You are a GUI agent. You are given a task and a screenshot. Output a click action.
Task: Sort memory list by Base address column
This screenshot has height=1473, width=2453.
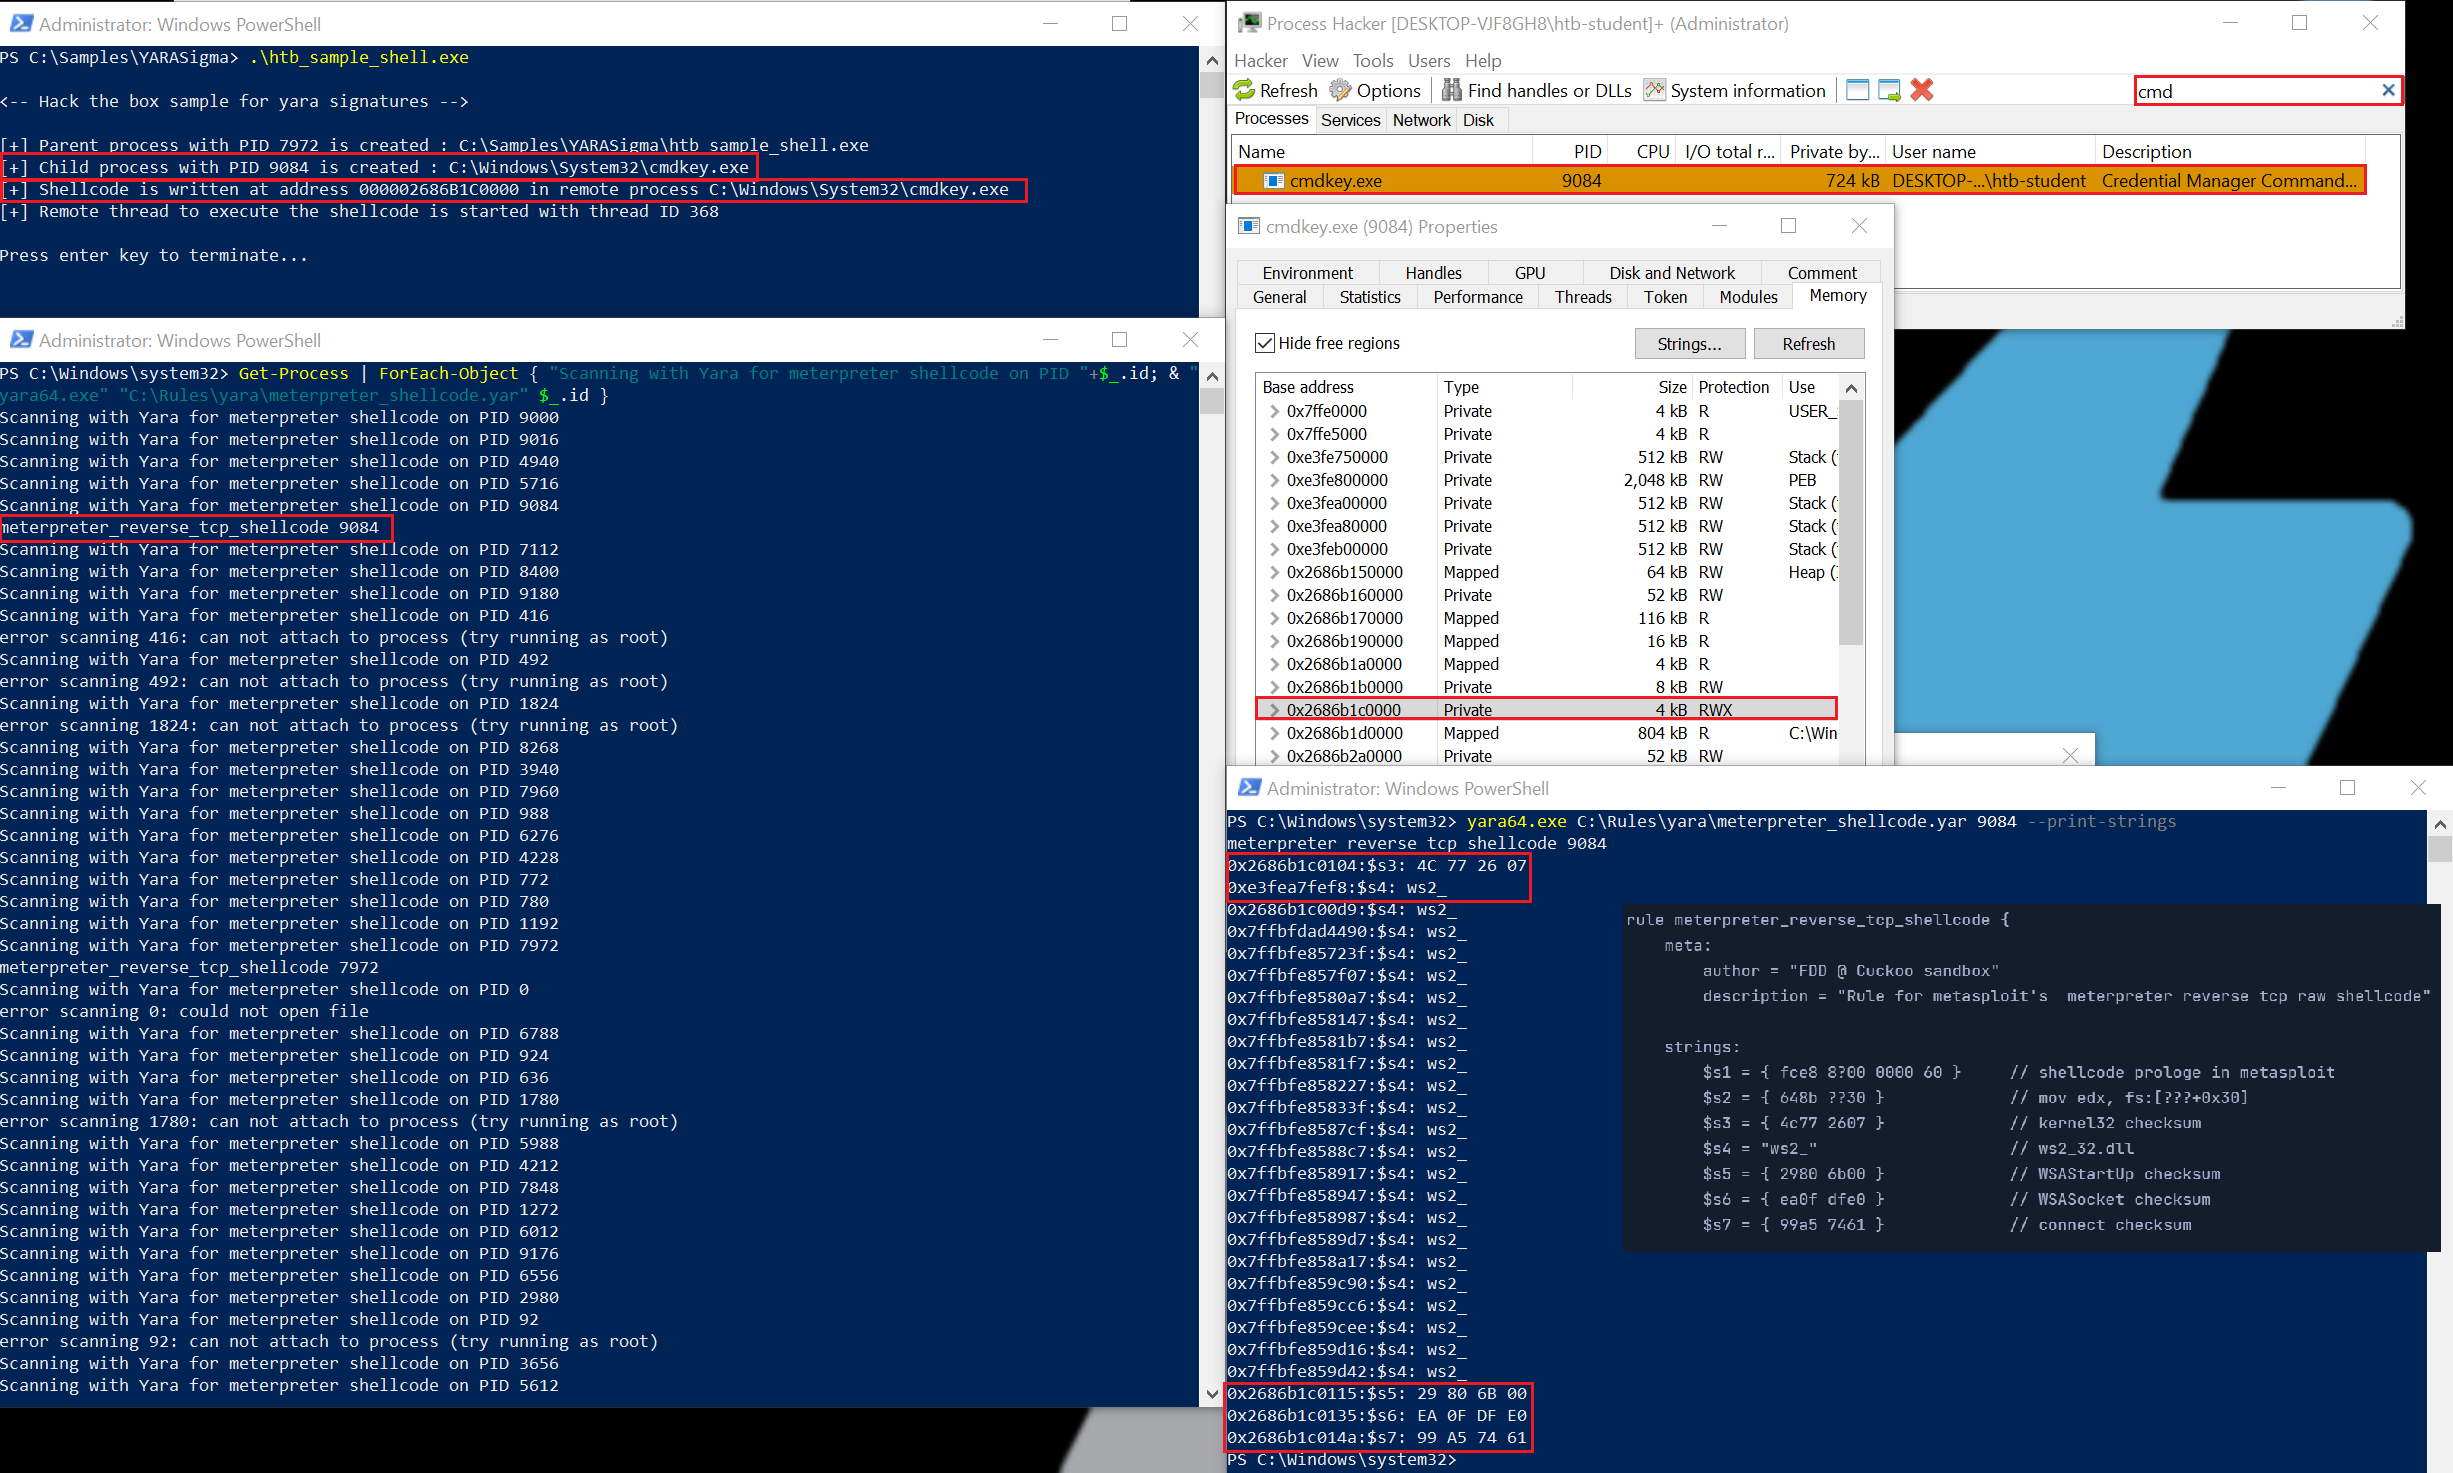click(x=1346, y=387)
